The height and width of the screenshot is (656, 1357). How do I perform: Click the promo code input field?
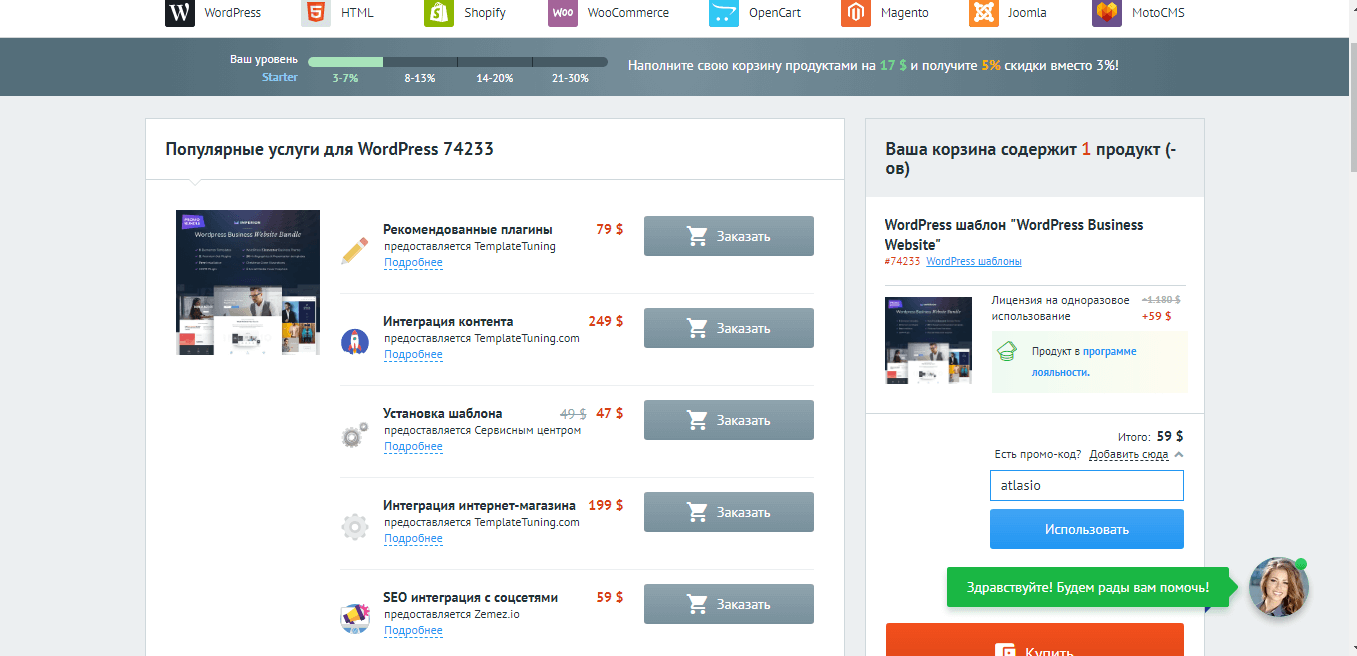pos(1086,486)
